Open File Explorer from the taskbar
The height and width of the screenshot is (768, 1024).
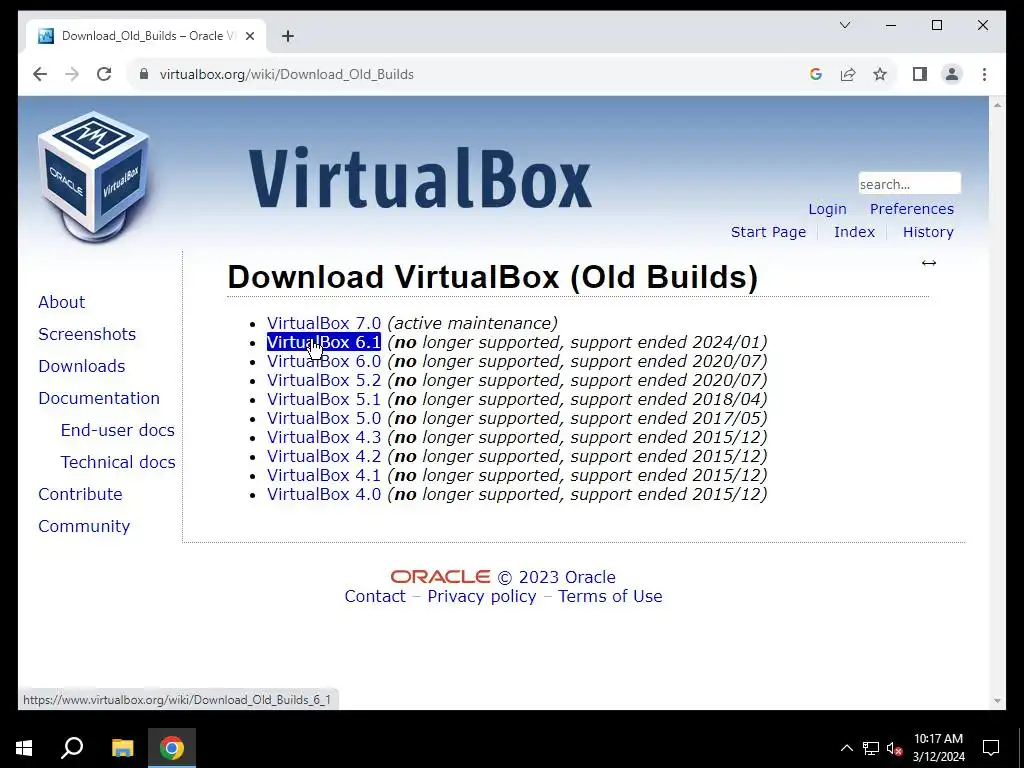122,748
